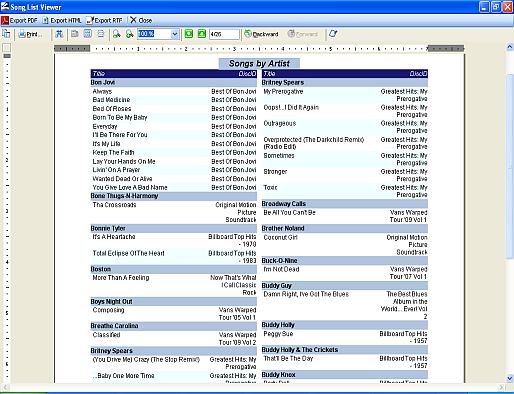Click the Close menu item
Image resolution: width=514 pixels, height=394 pixels.
tap(141, 21)
